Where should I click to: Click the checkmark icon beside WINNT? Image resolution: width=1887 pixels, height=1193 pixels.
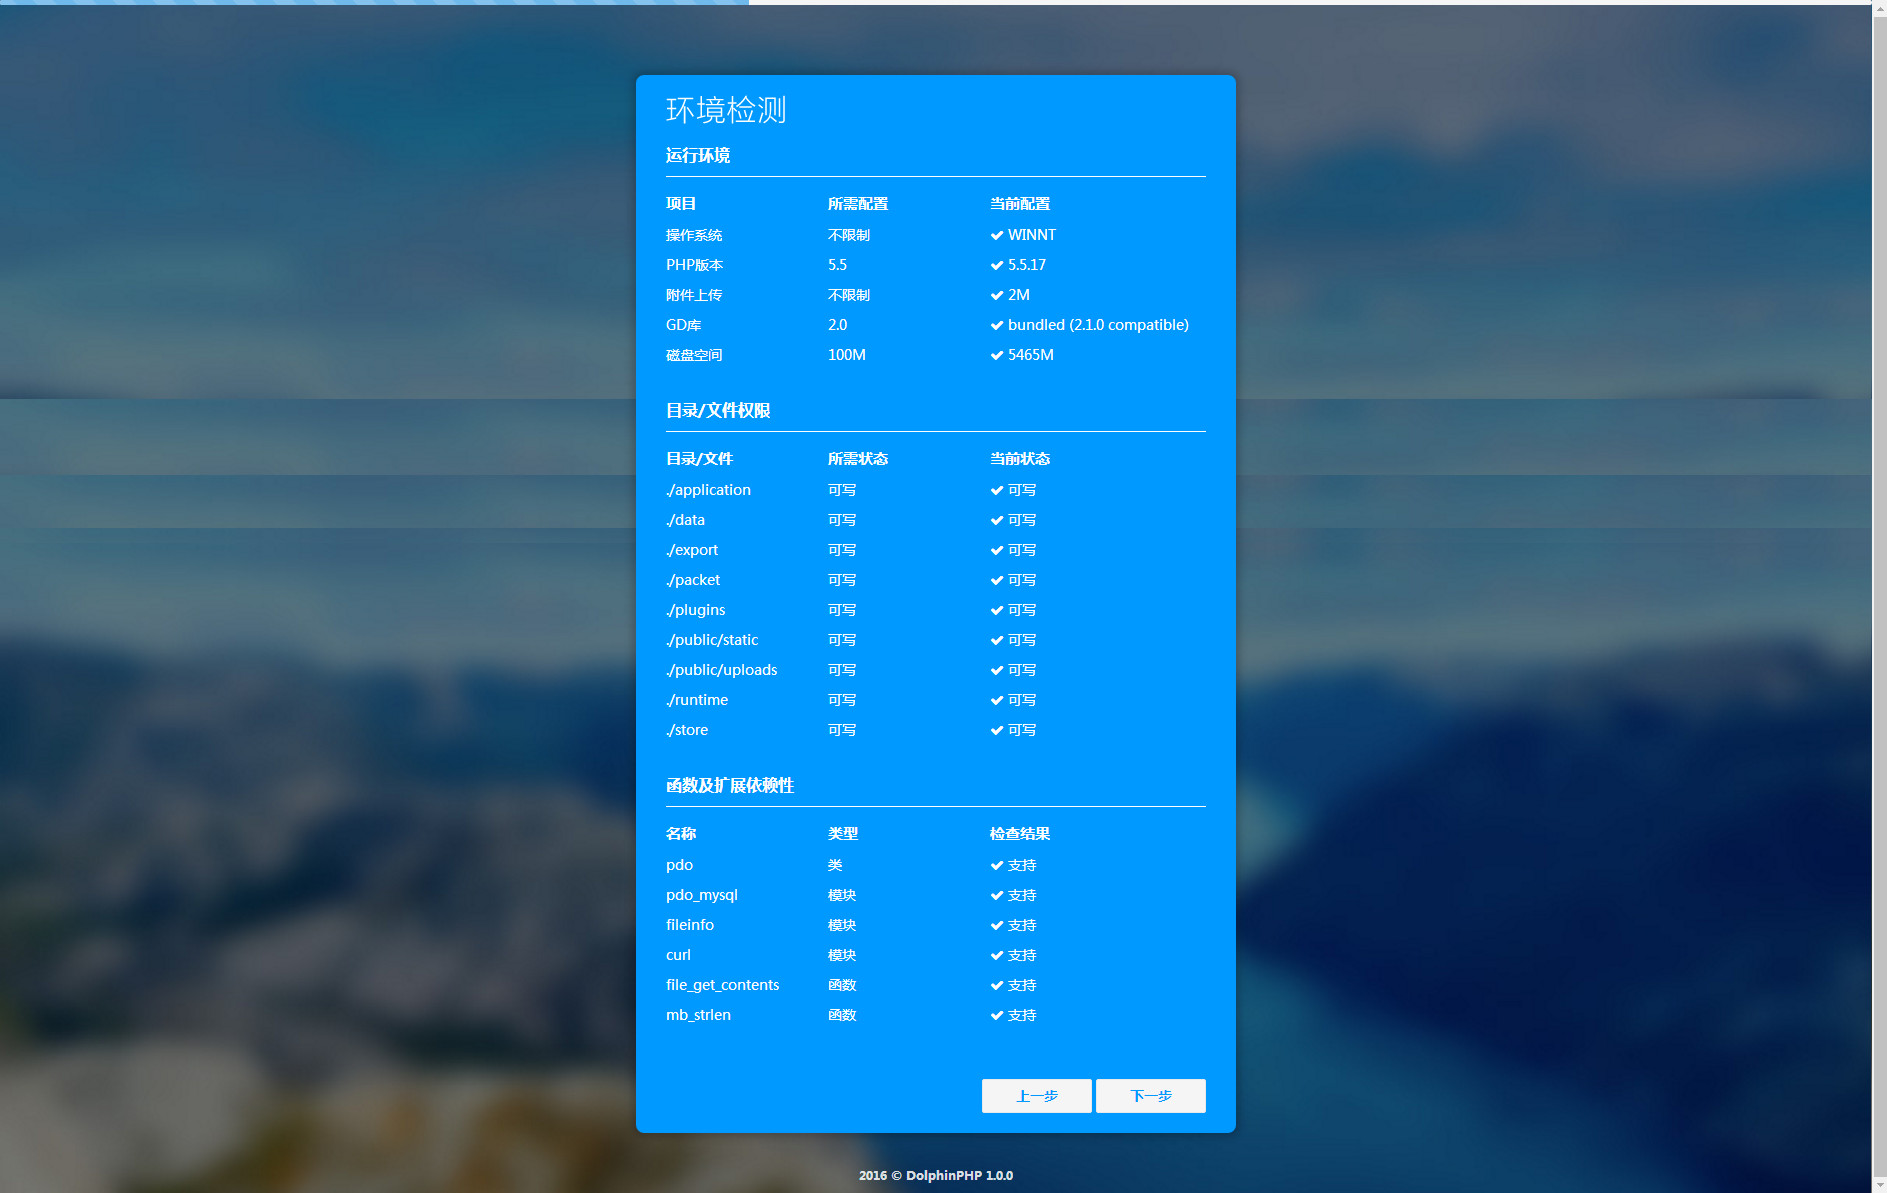point(997,235)
